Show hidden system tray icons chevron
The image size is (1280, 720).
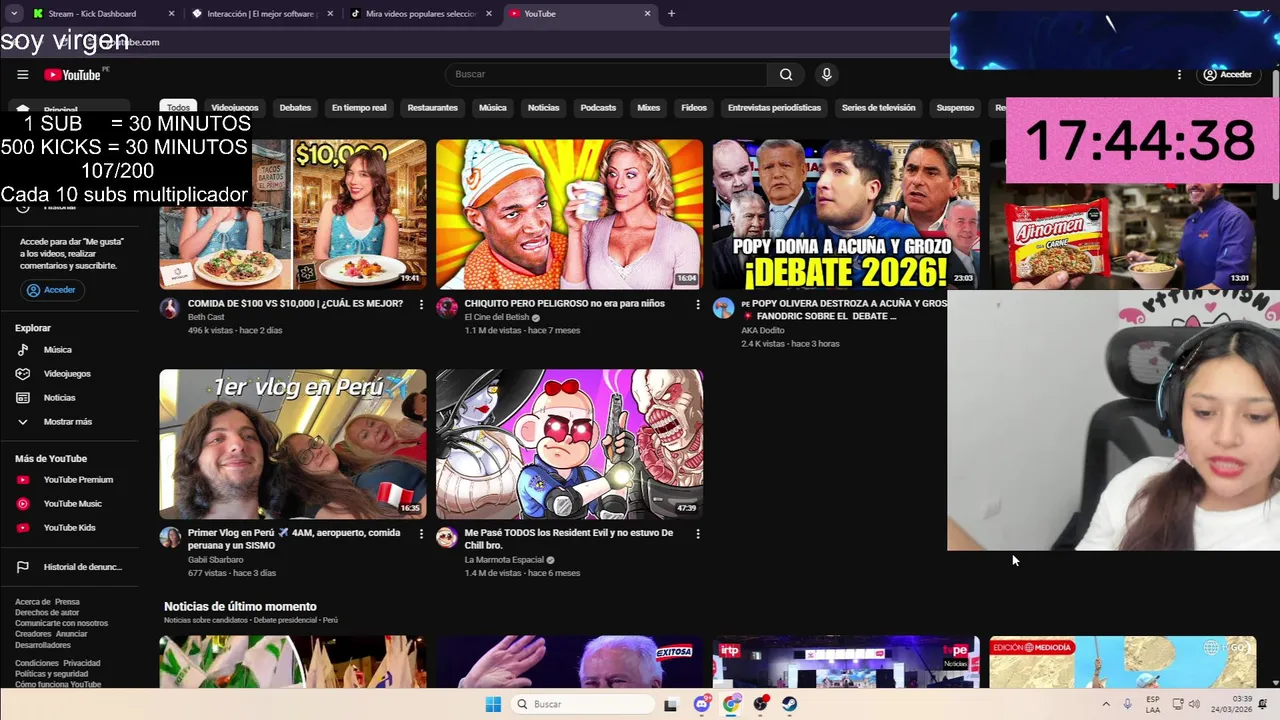coord(1106,704)
